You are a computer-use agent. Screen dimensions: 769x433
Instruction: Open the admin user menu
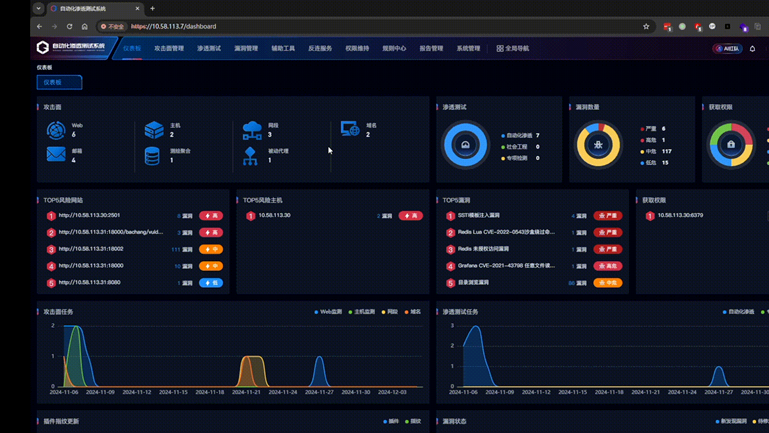point(727,48)
